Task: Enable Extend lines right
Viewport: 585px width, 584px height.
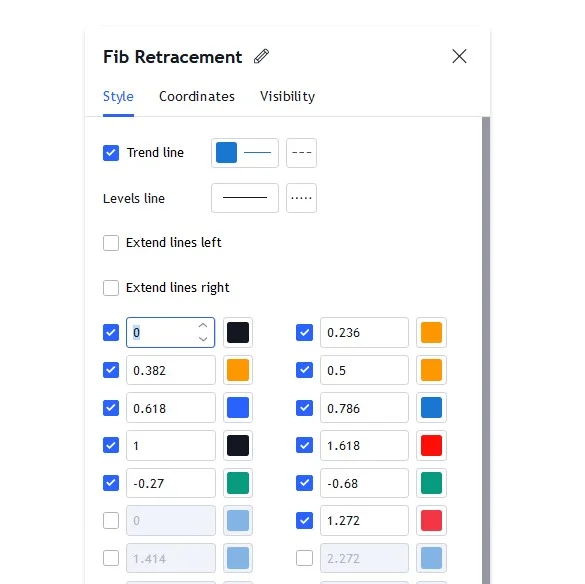Action: coord(111,288)
